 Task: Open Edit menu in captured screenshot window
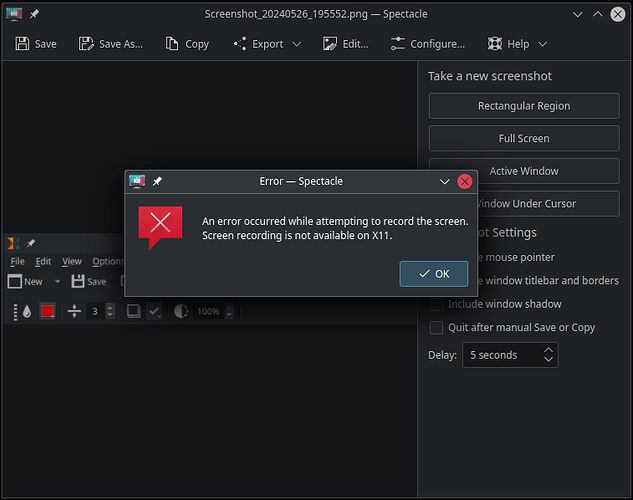tap(43, 262)
